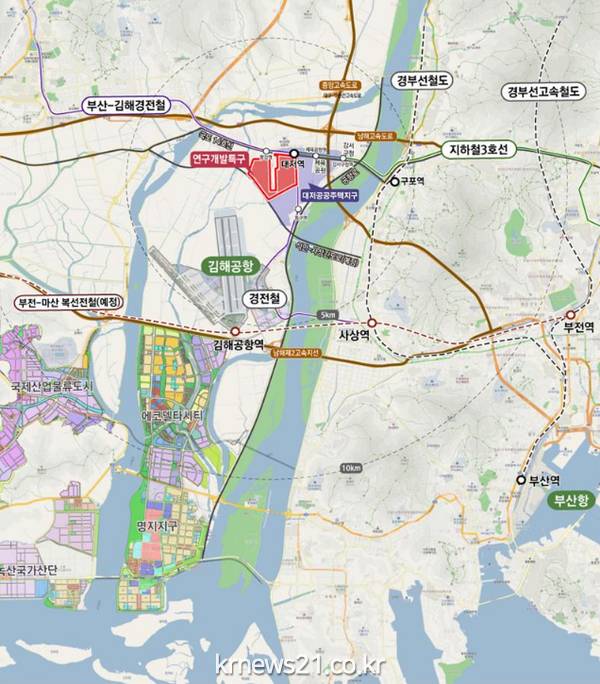
Task: Click the 부산역 station marker circle
Action: point(521,480)
